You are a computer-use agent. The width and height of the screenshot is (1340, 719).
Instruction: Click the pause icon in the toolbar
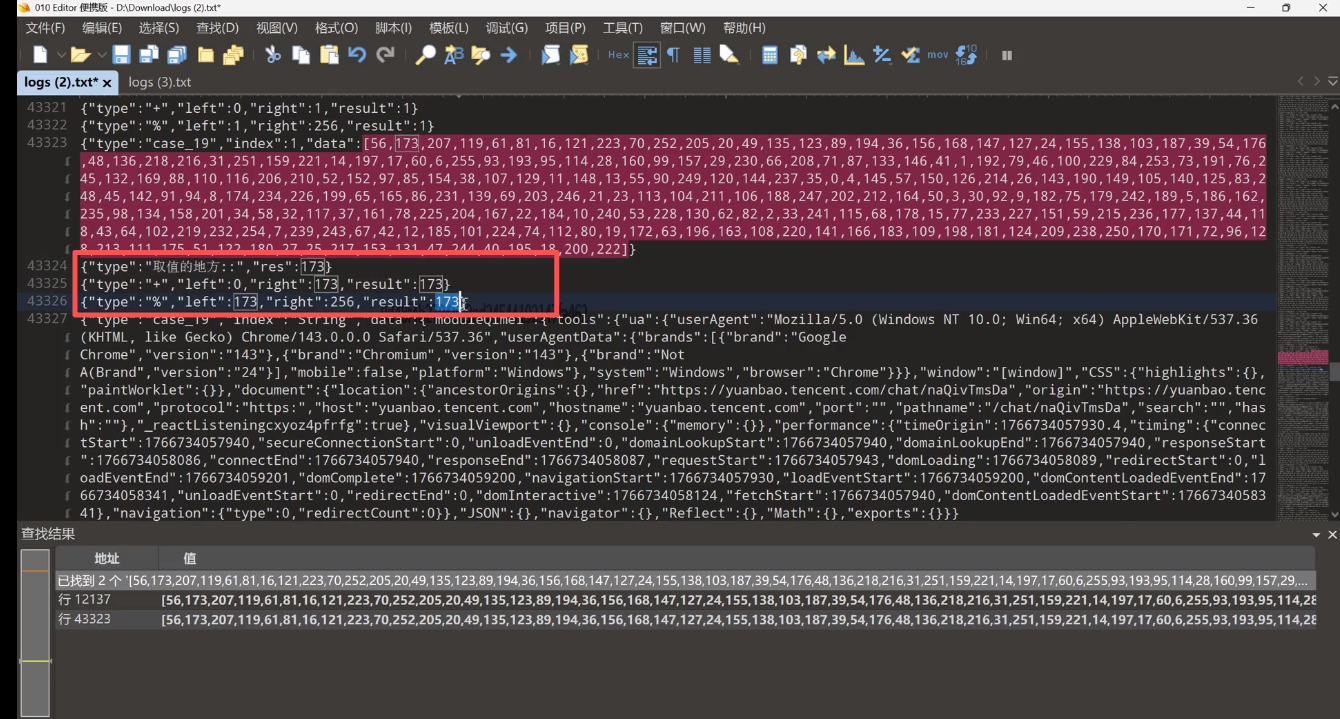click(1007, 55)
